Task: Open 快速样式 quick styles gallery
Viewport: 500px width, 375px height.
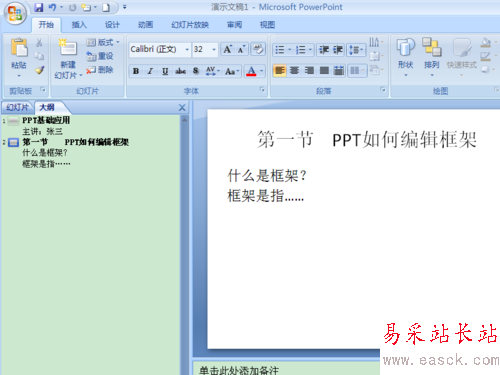Action: pos(462,57)
